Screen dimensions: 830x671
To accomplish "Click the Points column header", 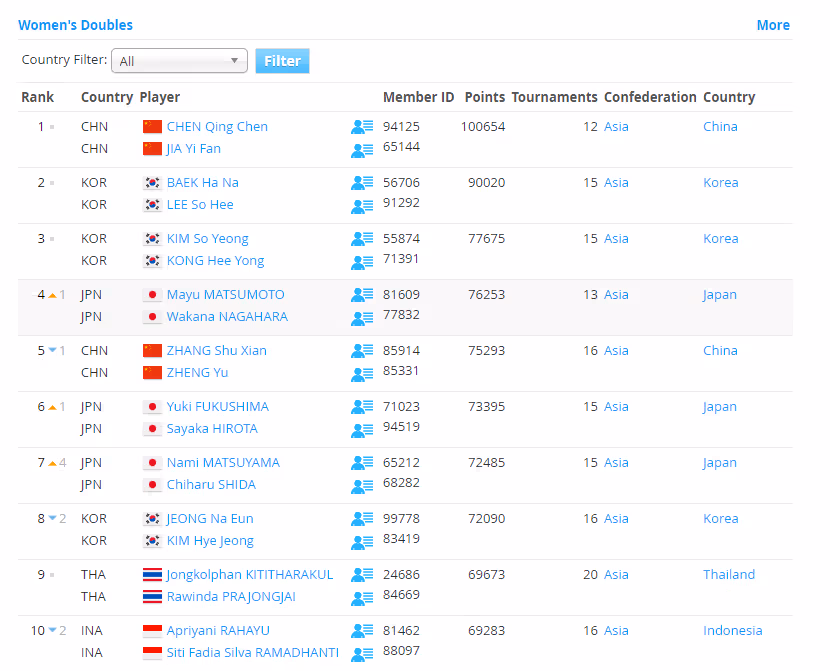I will coord(484,97).
